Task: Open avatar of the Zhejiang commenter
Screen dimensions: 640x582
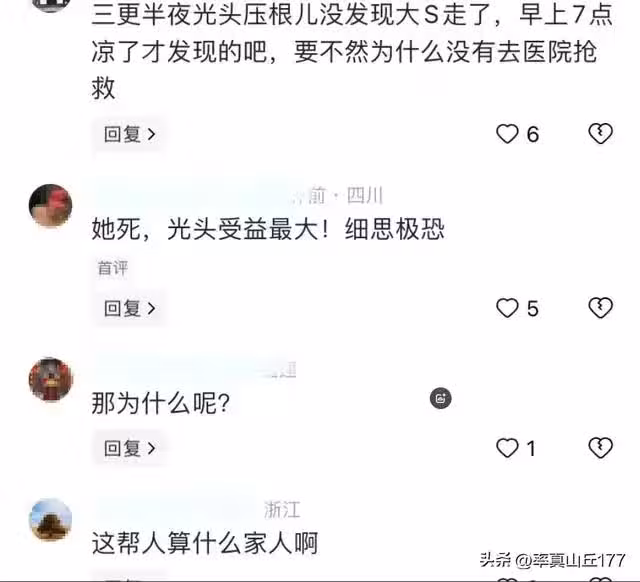Action: tap(51, 520)
